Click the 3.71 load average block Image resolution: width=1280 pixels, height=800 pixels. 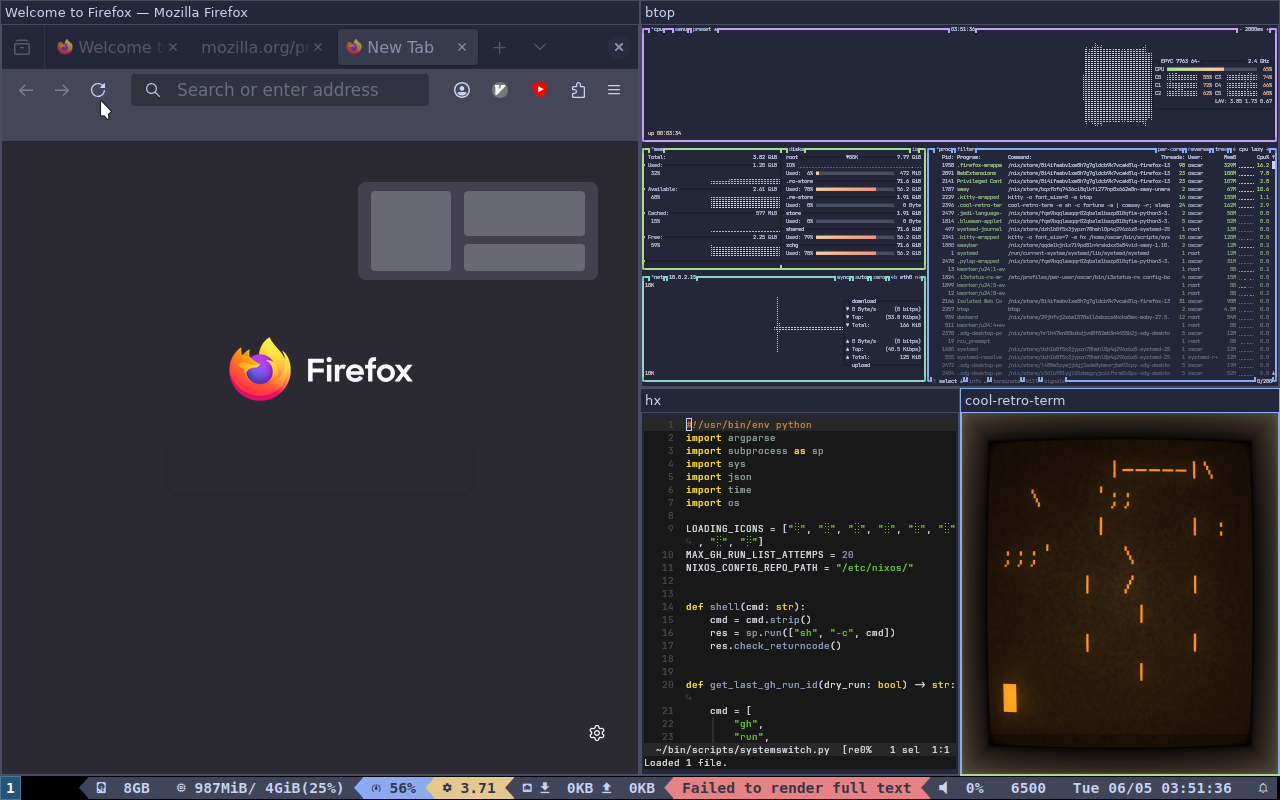pyautogui.click(x=469, y=788)
